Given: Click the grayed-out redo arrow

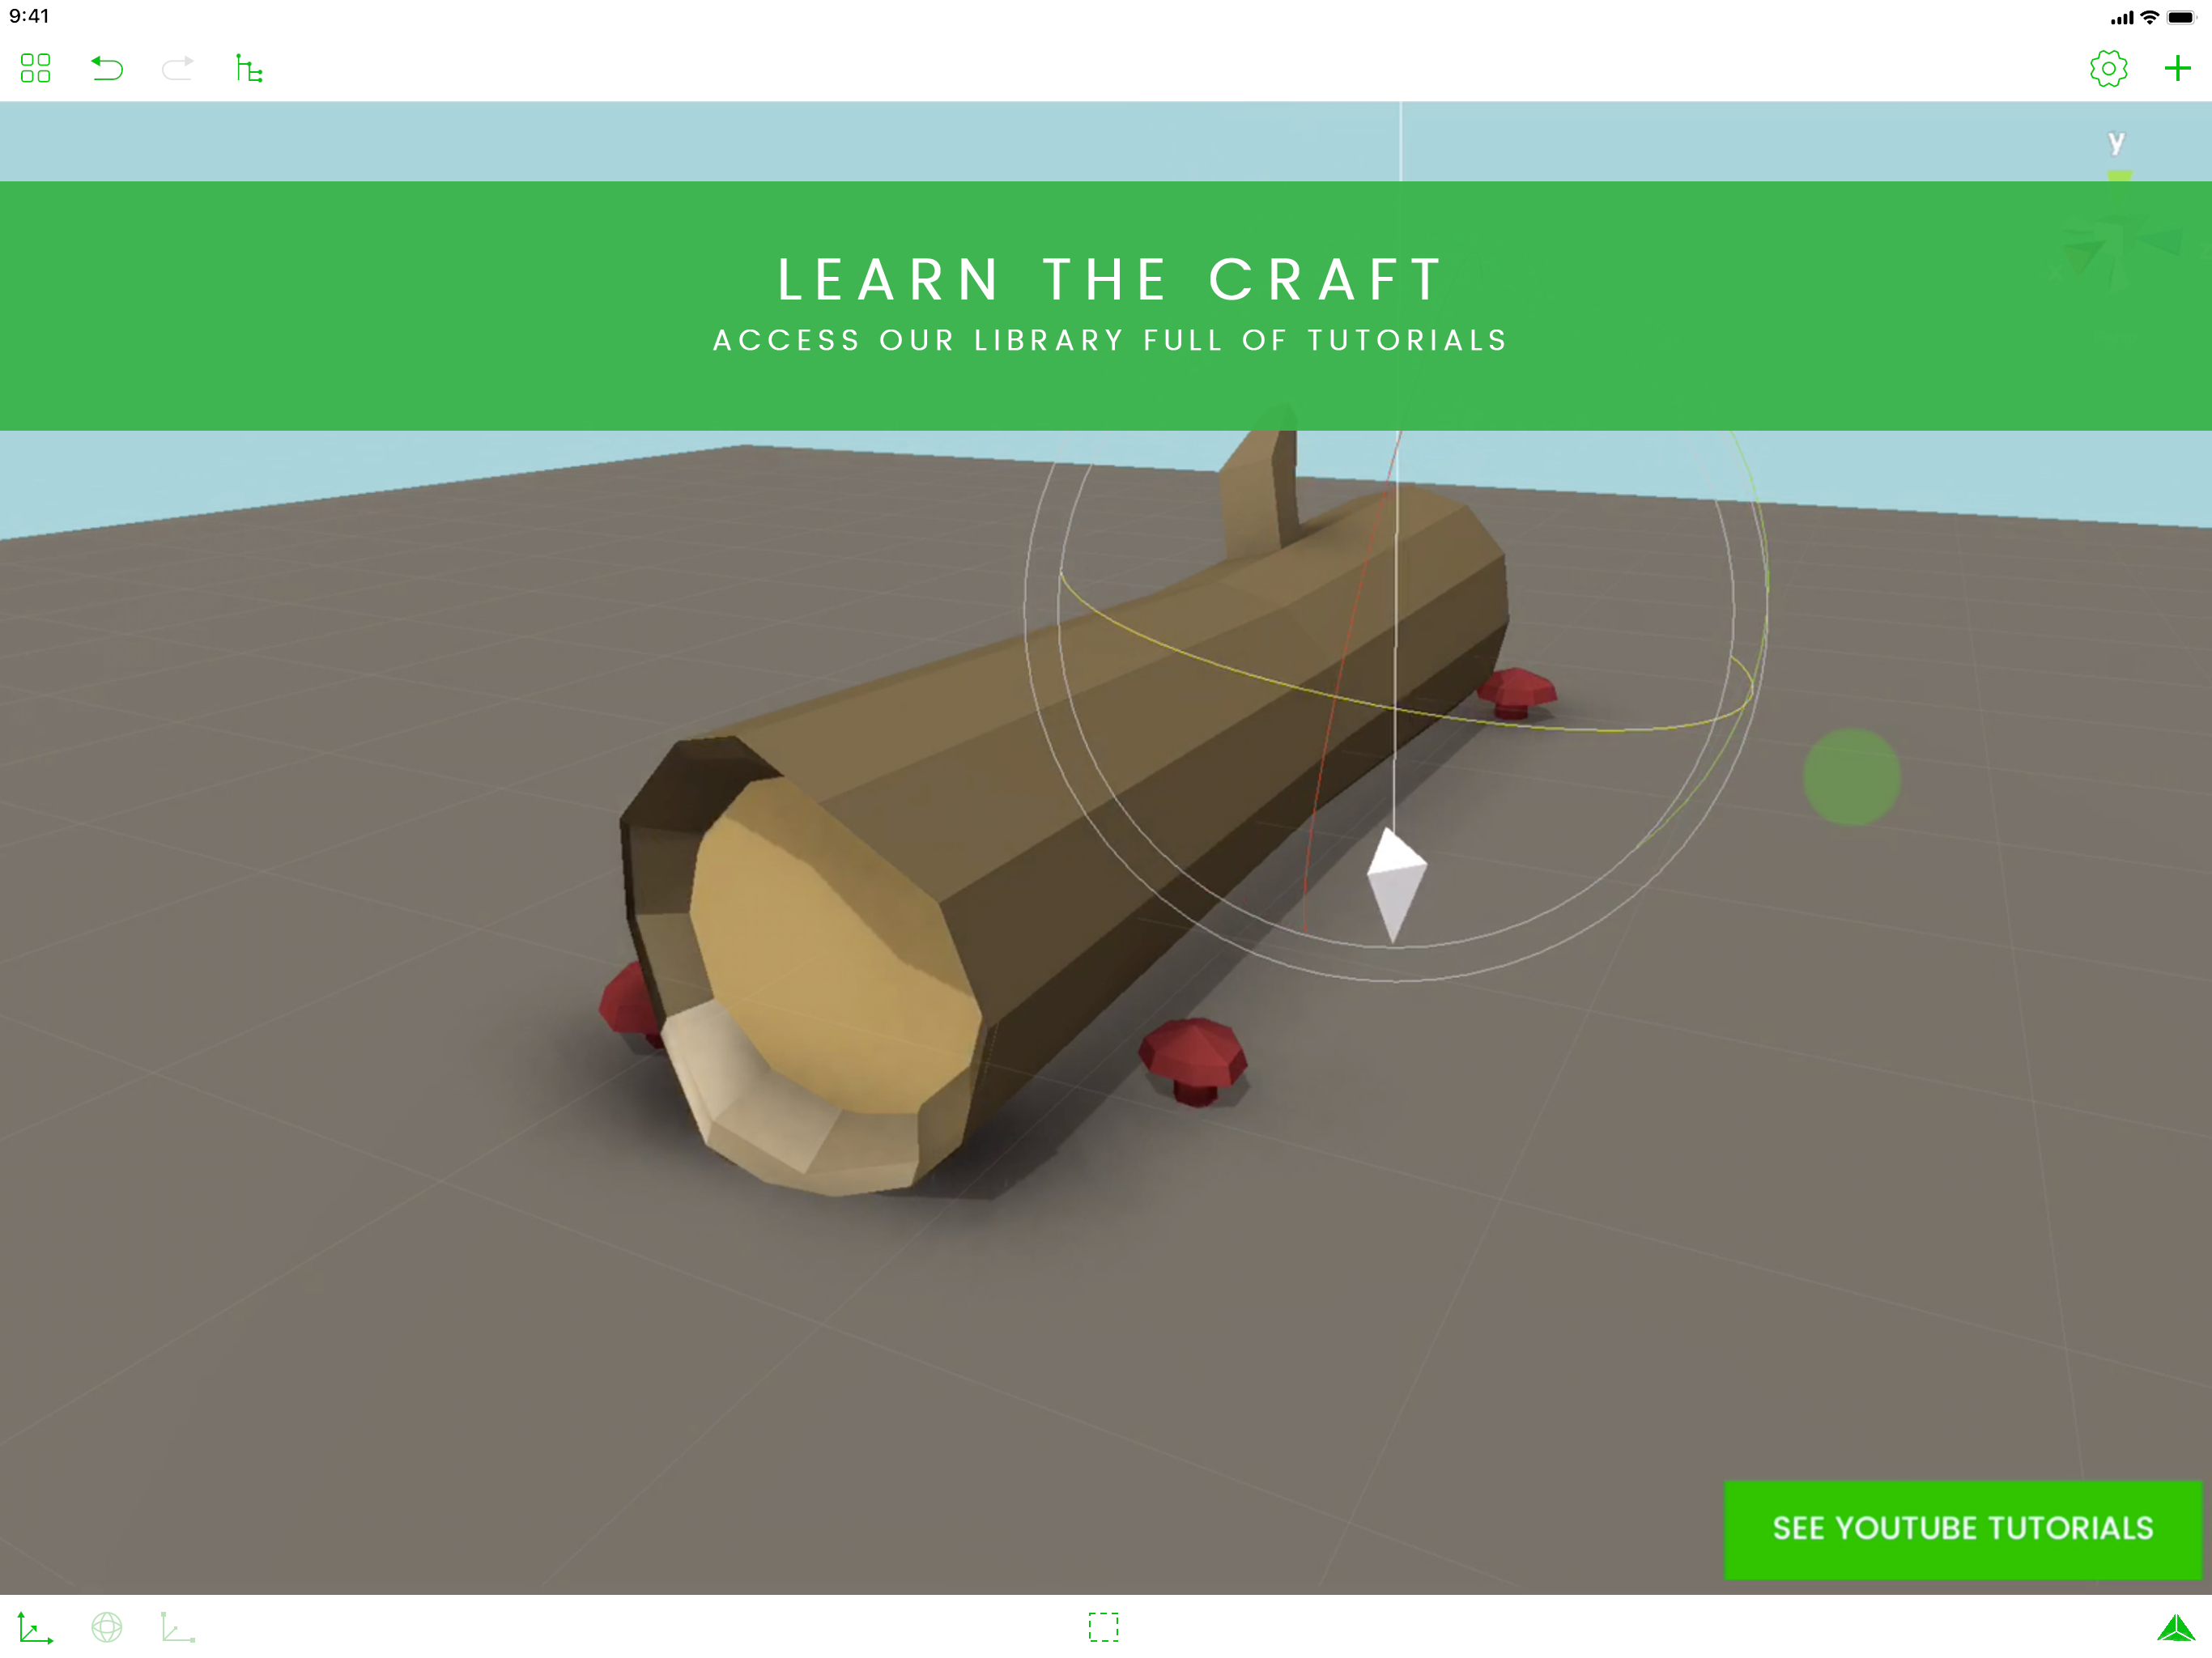Looking at the screenshot, I should pyautogui.click(x=177, y=68).
